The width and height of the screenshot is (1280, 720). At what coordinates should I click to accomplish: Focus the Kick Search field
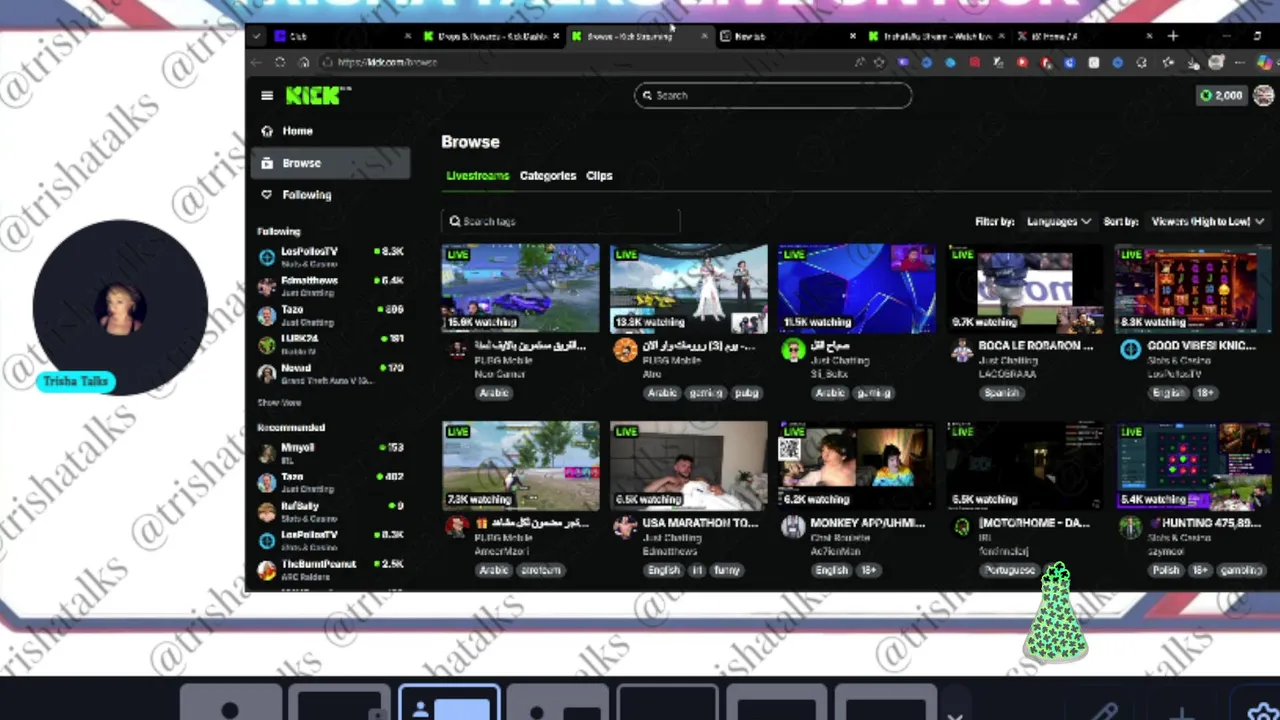coord(773,95)
